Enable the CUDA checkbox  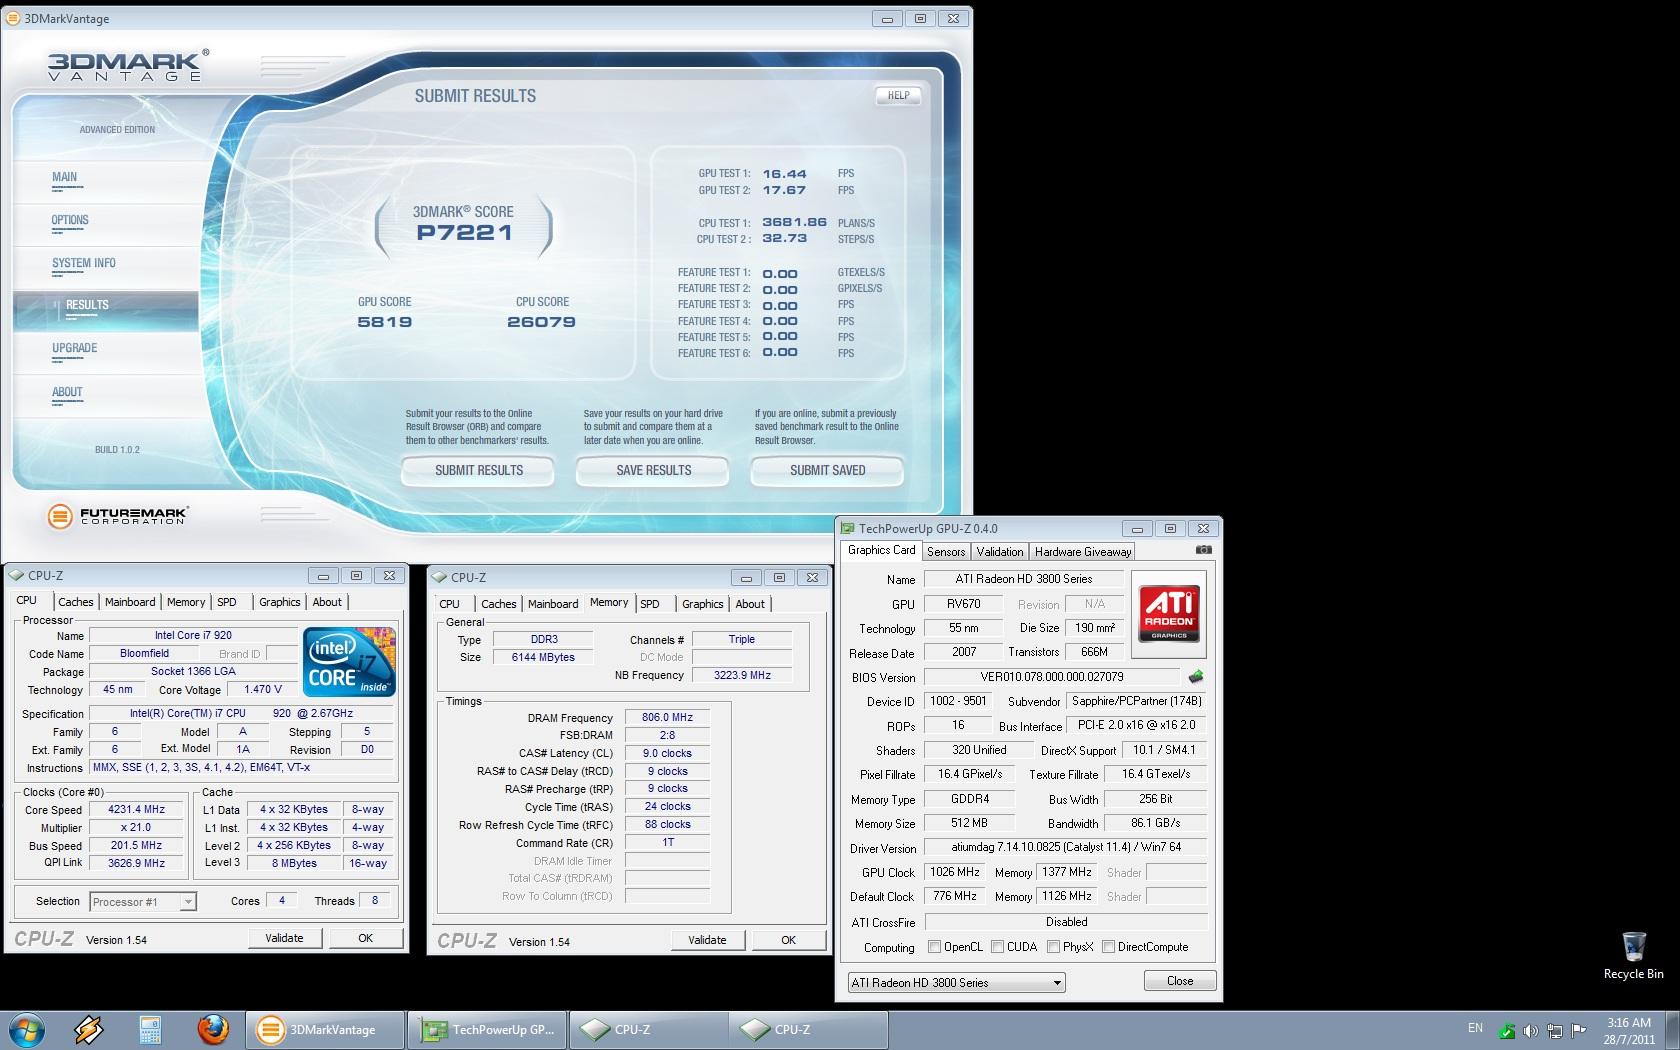(997, 946)
